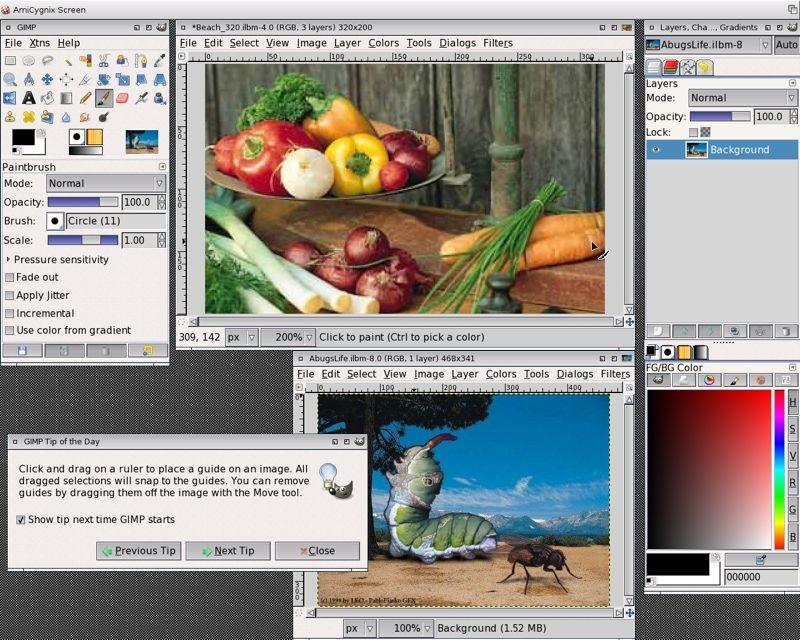800x640 pixels.
Task: Open Colors menu in Beach_320 window
Action: [x=384, y=43]
